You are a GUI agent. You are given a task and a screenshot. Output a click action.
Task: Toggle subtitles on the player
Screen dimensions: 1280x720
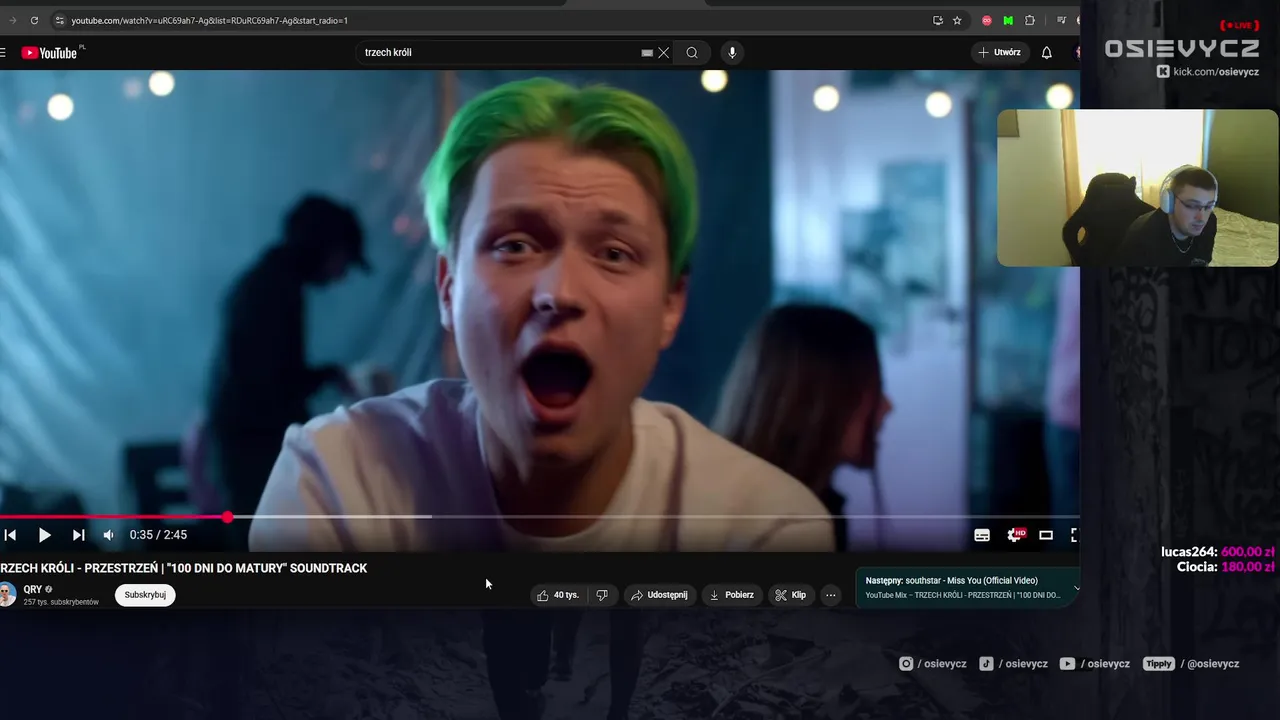[x=982, y=535]
